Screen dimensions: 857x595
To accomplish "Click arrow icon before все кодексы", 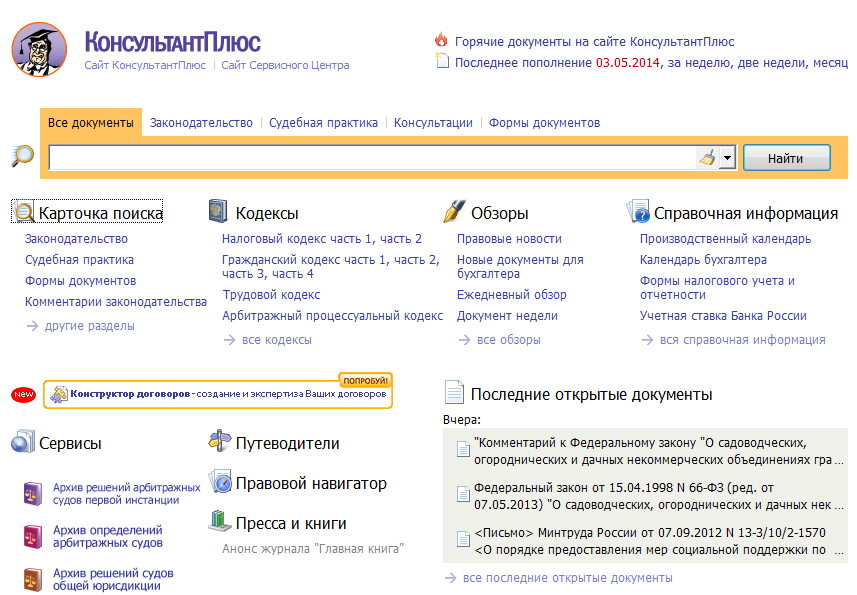I will 230,340.
